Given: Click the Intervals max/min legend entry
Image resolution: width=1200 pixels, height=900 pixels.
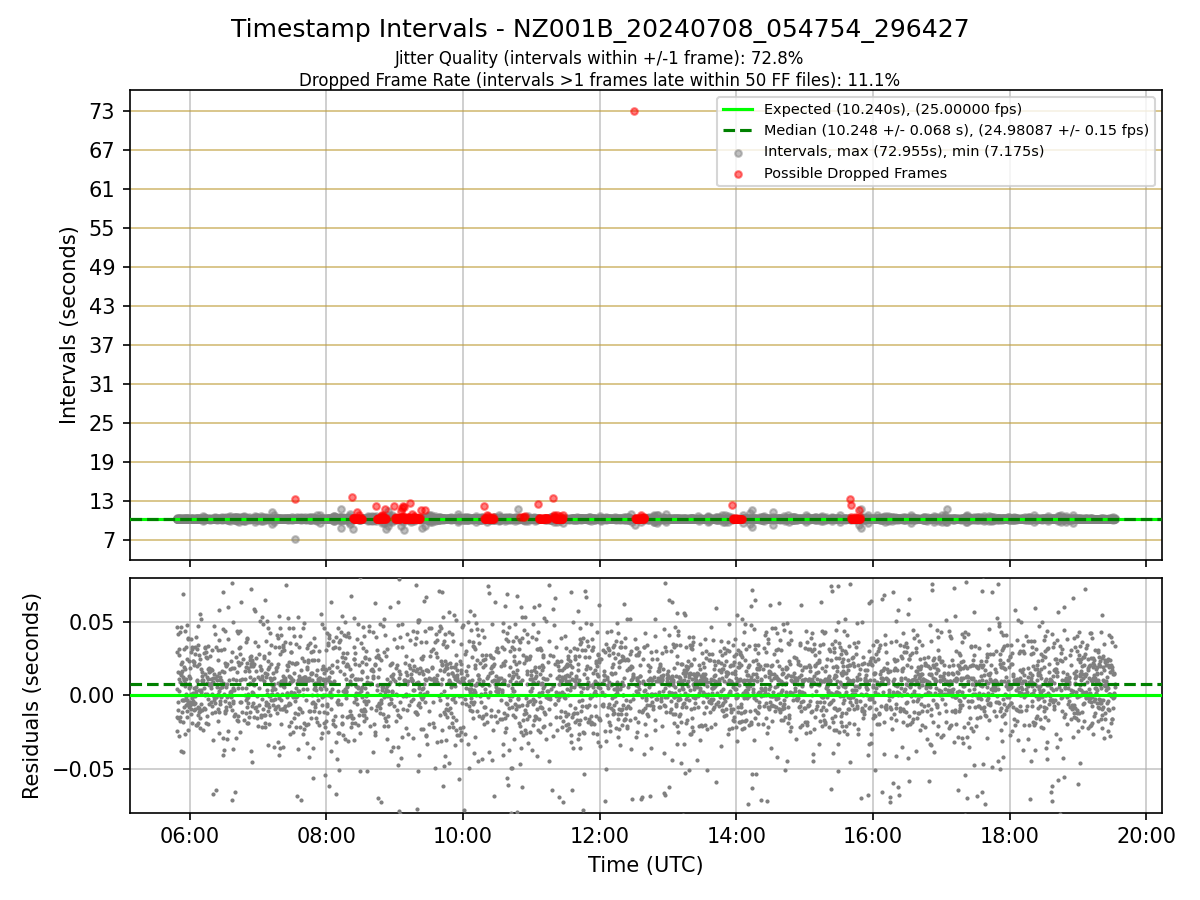Looking at the screenshot, I should pyautogui.click(x=904, y=152).
